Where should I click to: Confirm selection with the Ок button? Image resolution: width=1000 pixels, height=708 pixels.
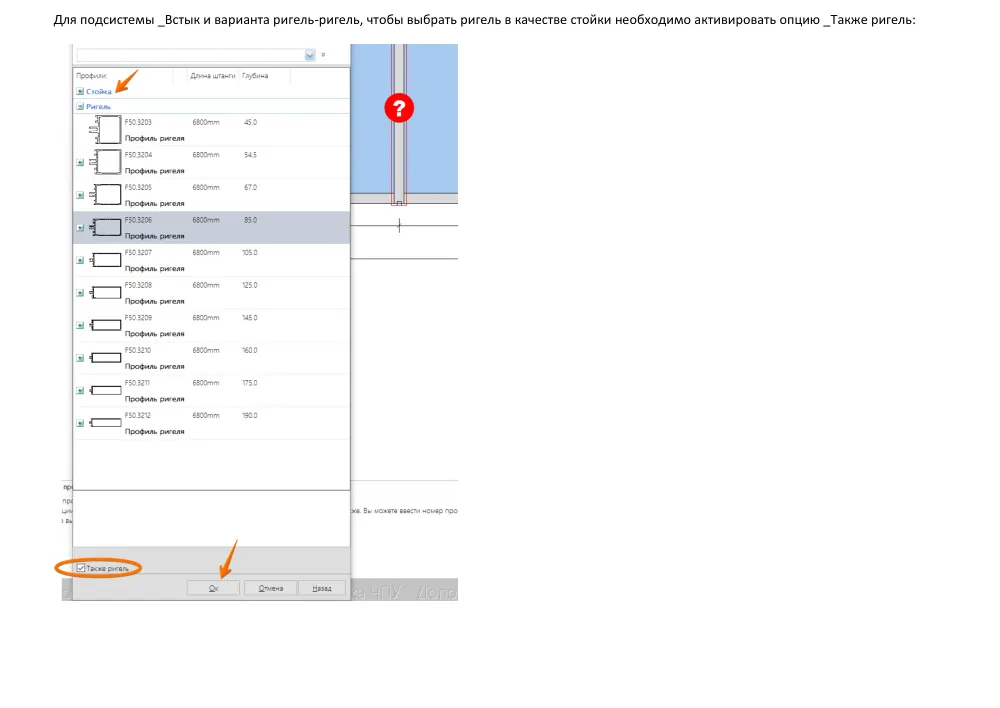213,588
